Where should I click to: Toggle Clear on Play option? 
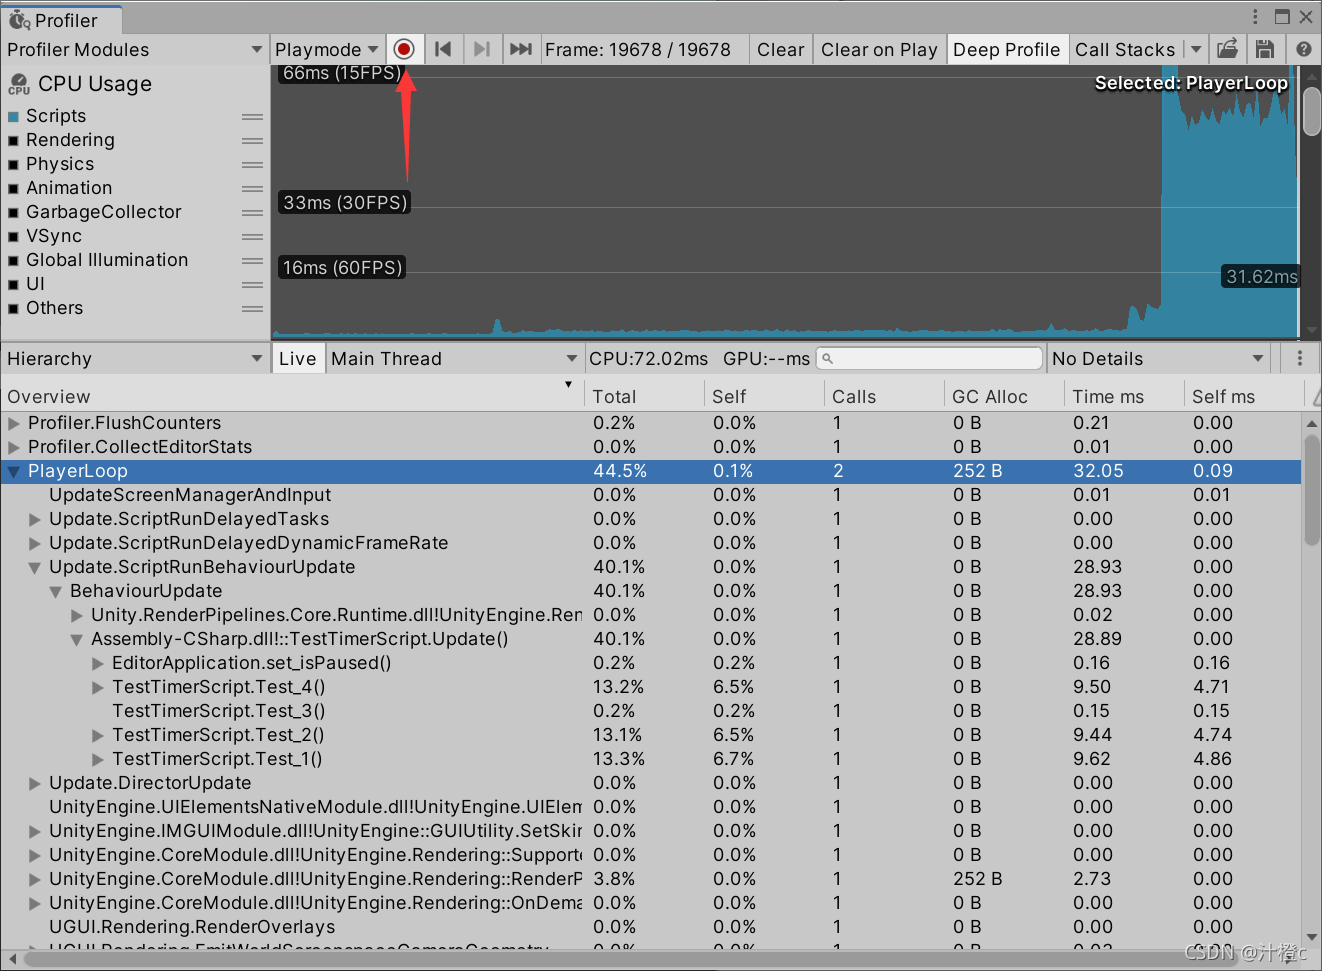pos(879,49)
